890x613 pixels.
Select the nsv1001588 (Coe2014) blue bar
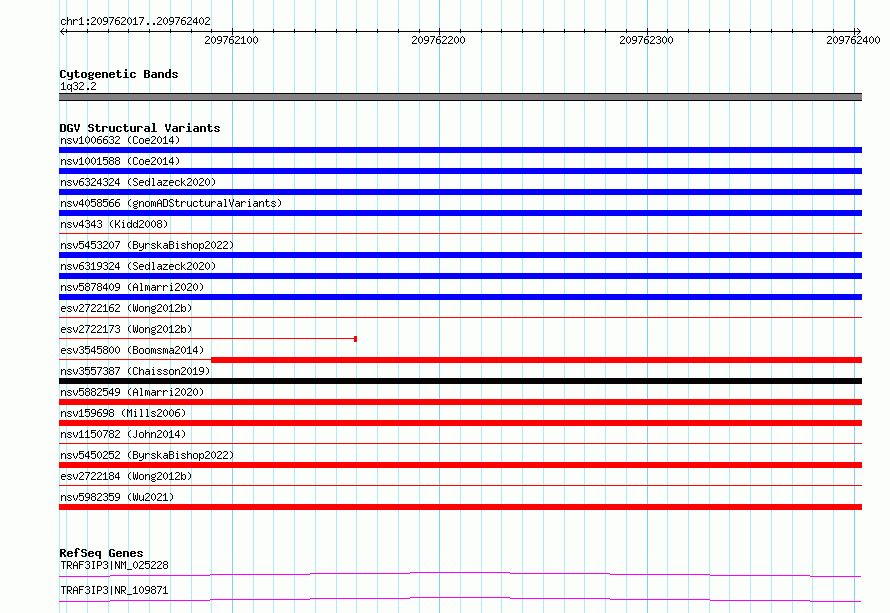coord(460,171)
